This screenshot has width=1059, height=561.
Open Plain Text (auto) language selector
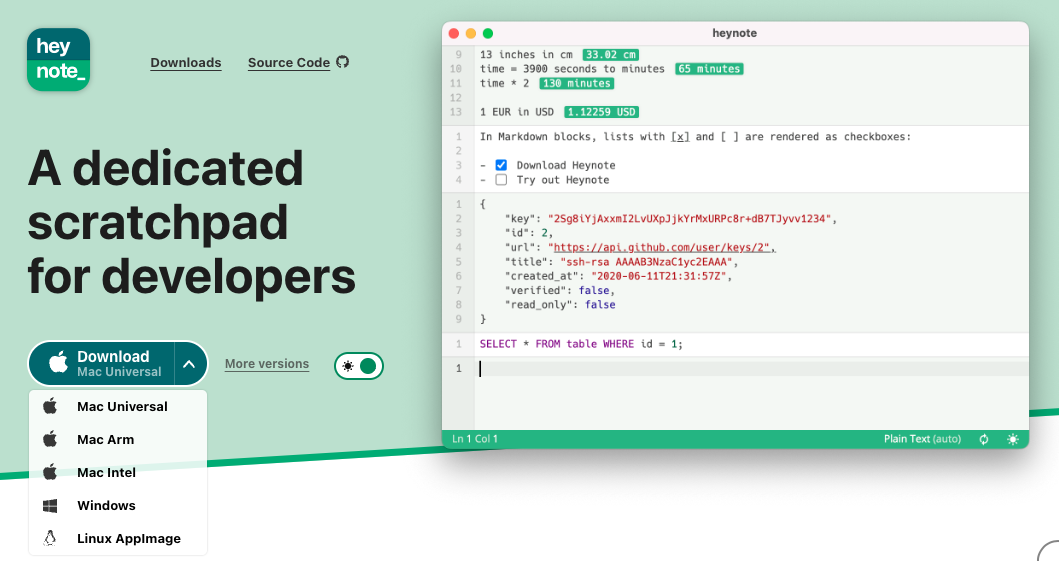click(x=922, y=439)
